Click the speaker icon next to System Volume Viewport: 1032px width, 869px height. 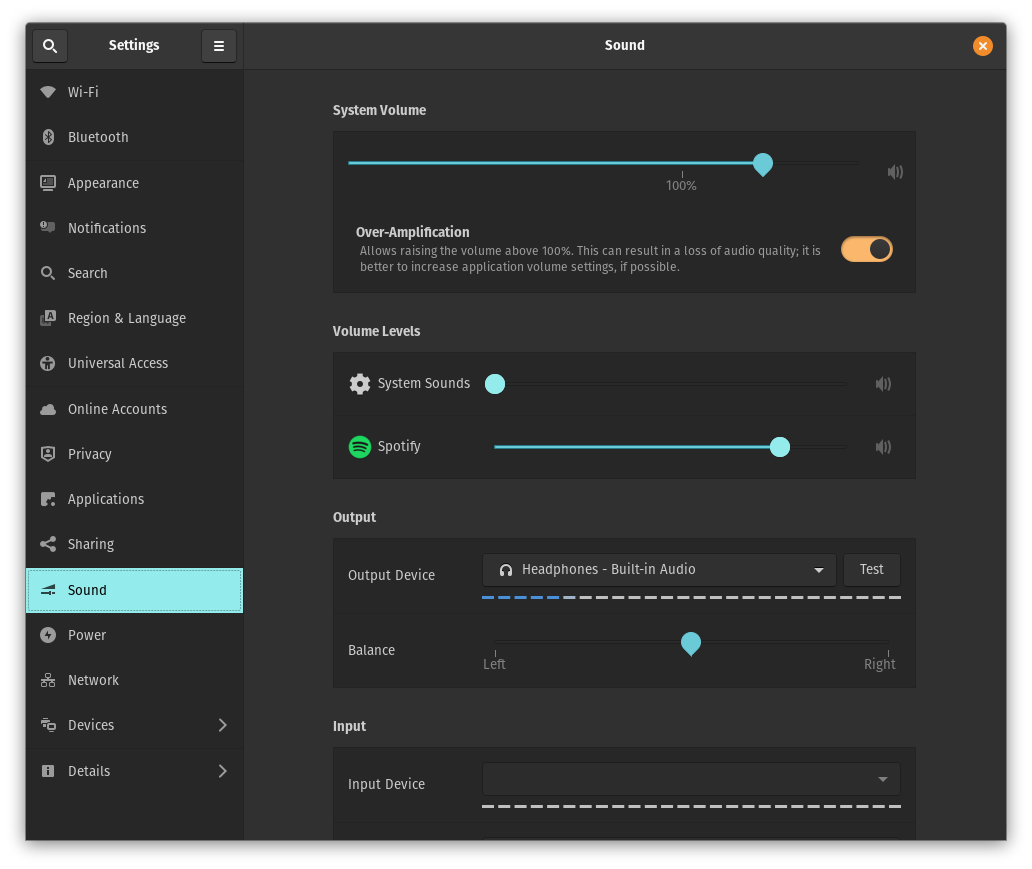click(895, 171)
